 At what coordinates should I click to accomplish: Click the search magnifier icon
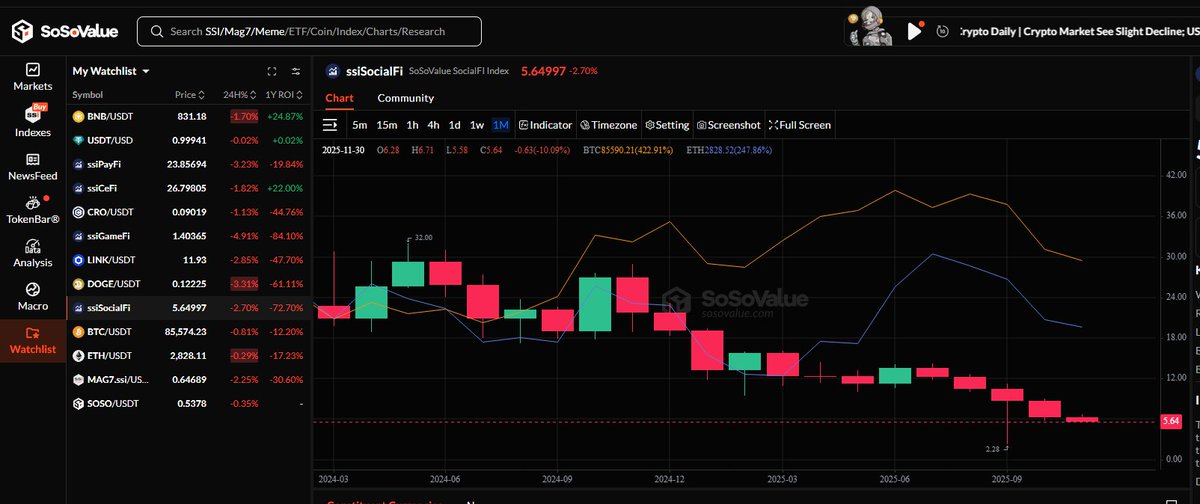(x=157, y=31)
